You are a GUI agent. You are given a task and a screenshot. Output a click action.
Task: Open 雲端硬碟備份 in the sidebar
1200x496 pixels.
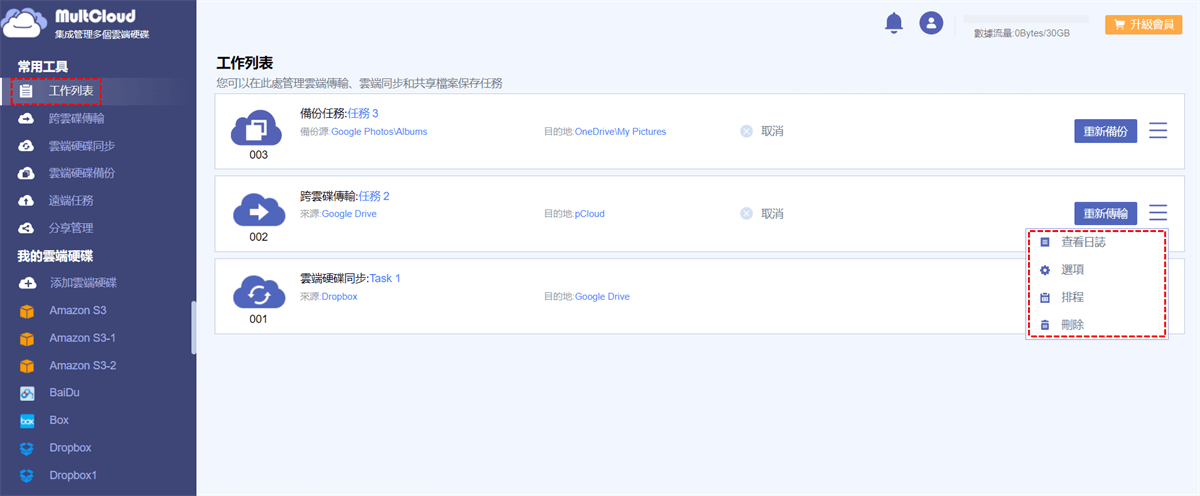[82, 173]
